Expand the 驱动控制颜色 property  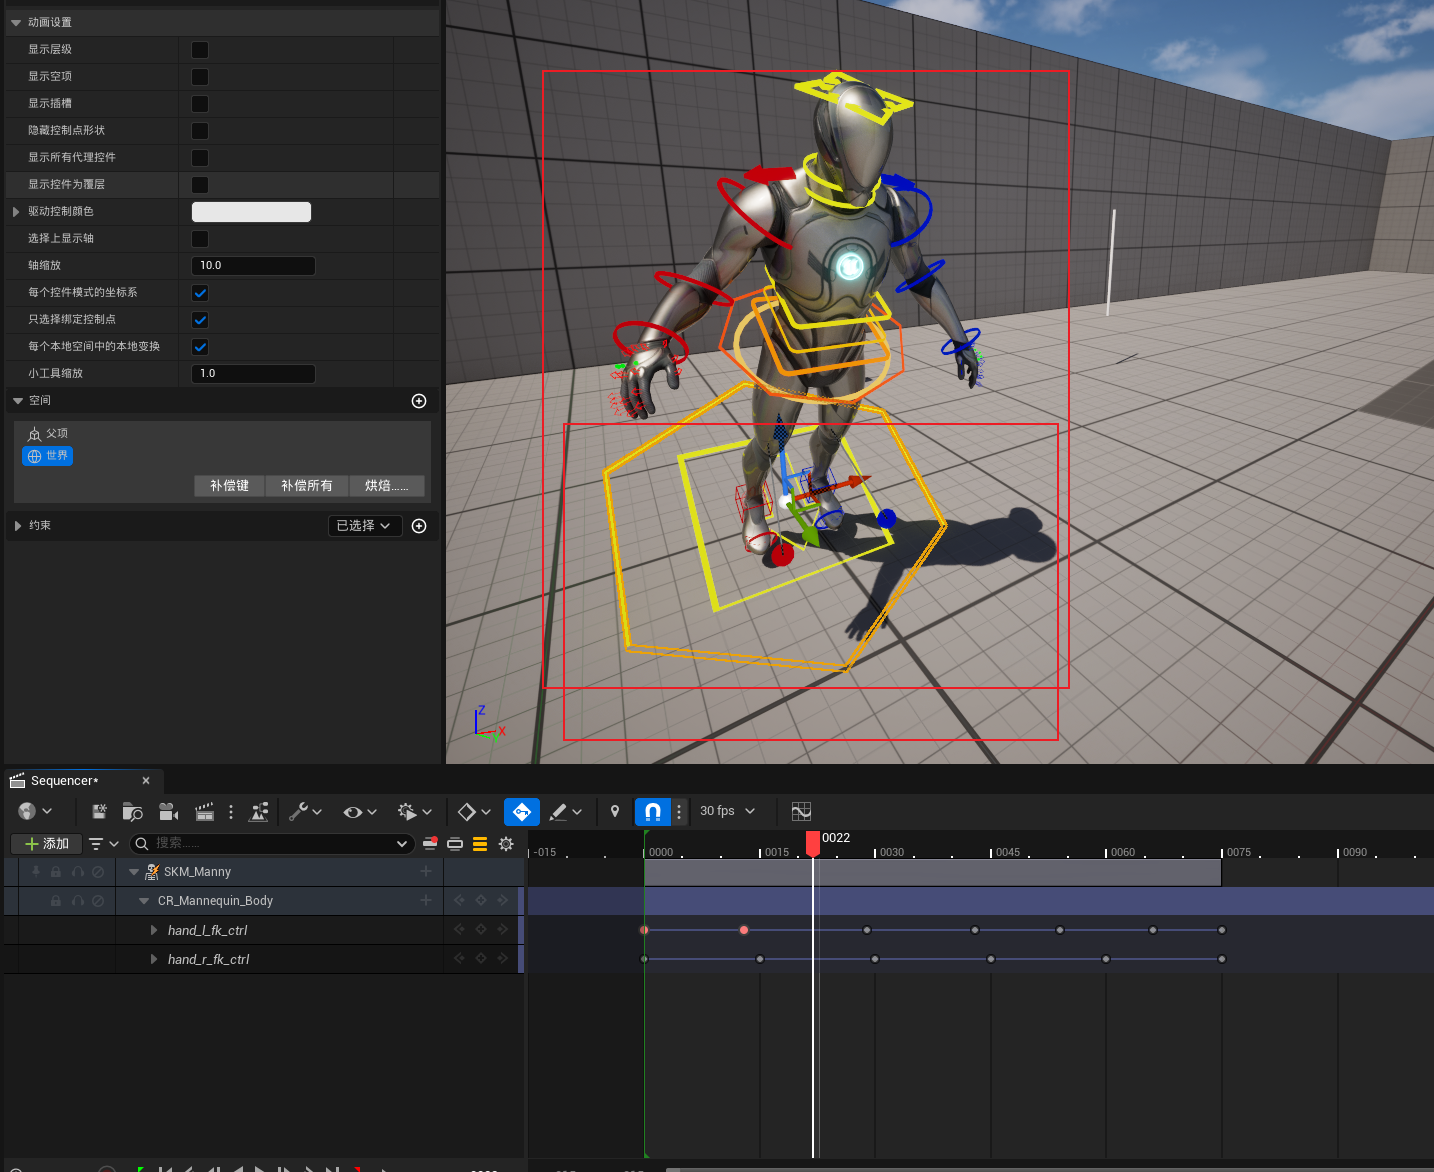(16, 212)
